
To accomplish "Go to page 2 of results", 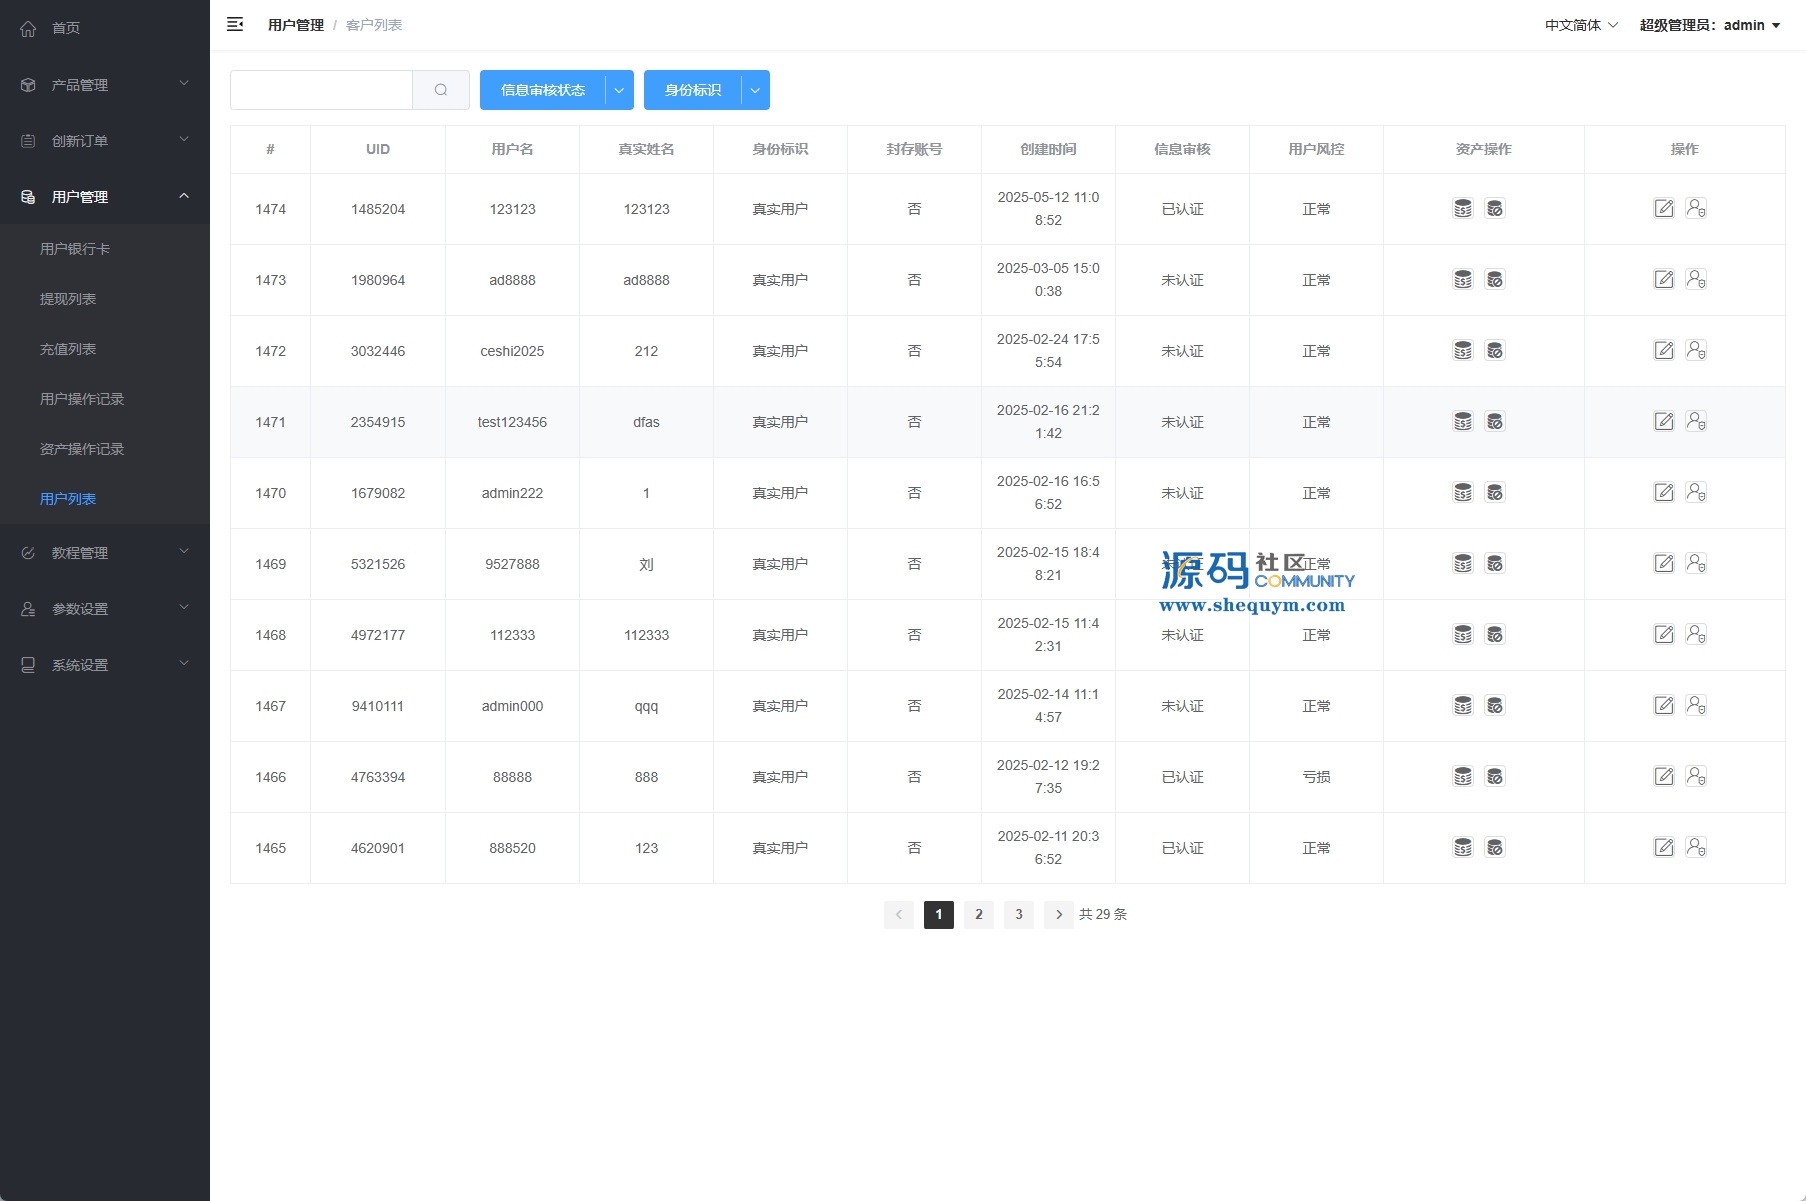I will (978, 915).
